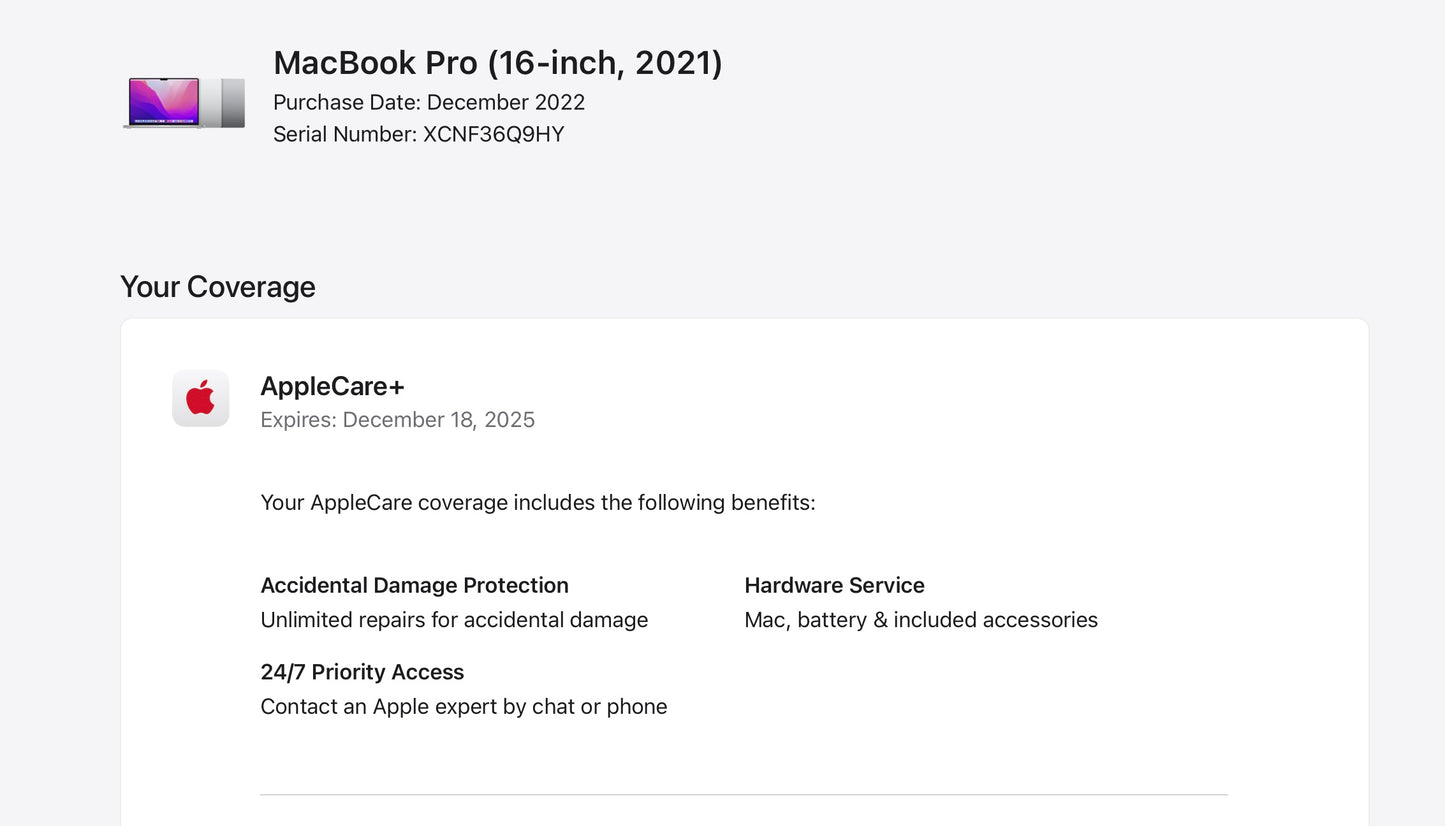Click the divider line below the benefits
This screenshot has width=1445, height=826.
click(743, 795)
